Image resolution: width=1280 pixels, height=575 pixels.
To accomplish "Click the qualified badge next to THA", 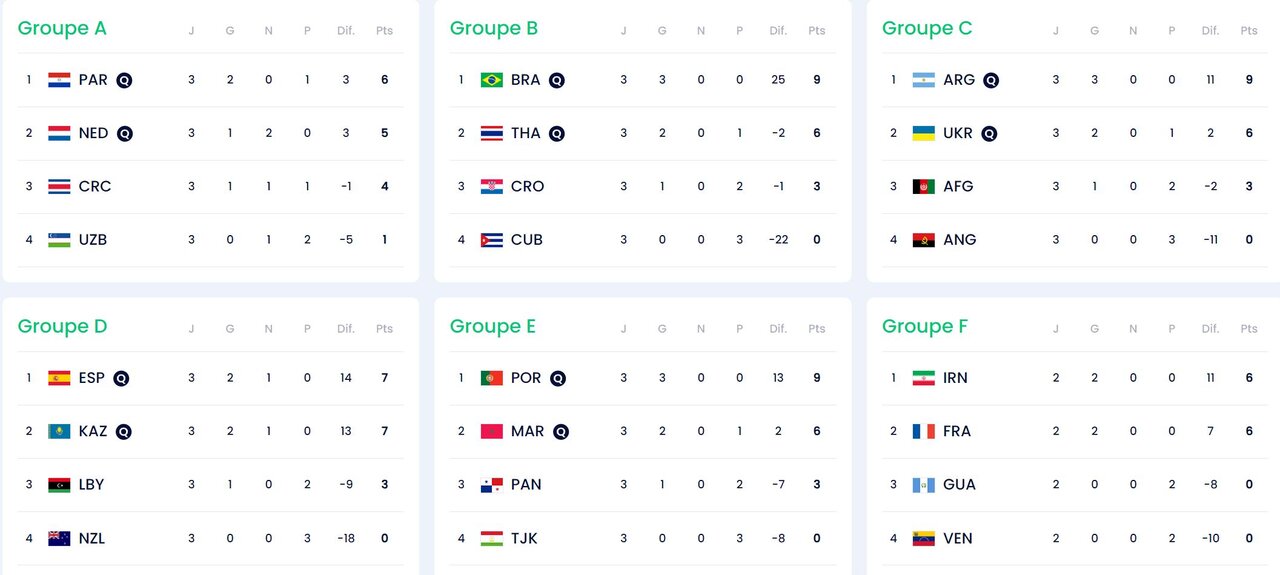I will (x=557, y=133).
